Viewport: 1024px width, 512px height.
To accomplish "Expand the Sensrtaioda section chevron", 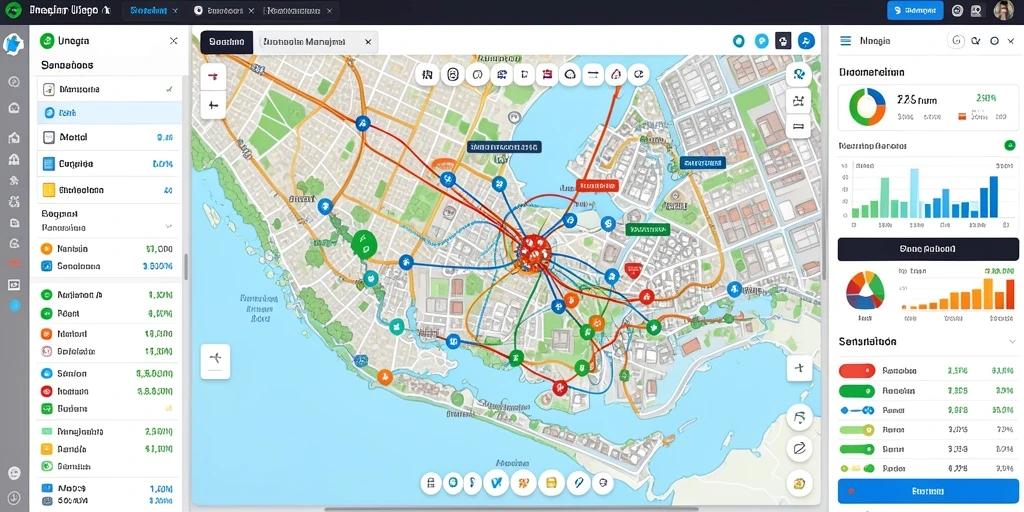I will pyautogui.click(x=1012, y=342).
